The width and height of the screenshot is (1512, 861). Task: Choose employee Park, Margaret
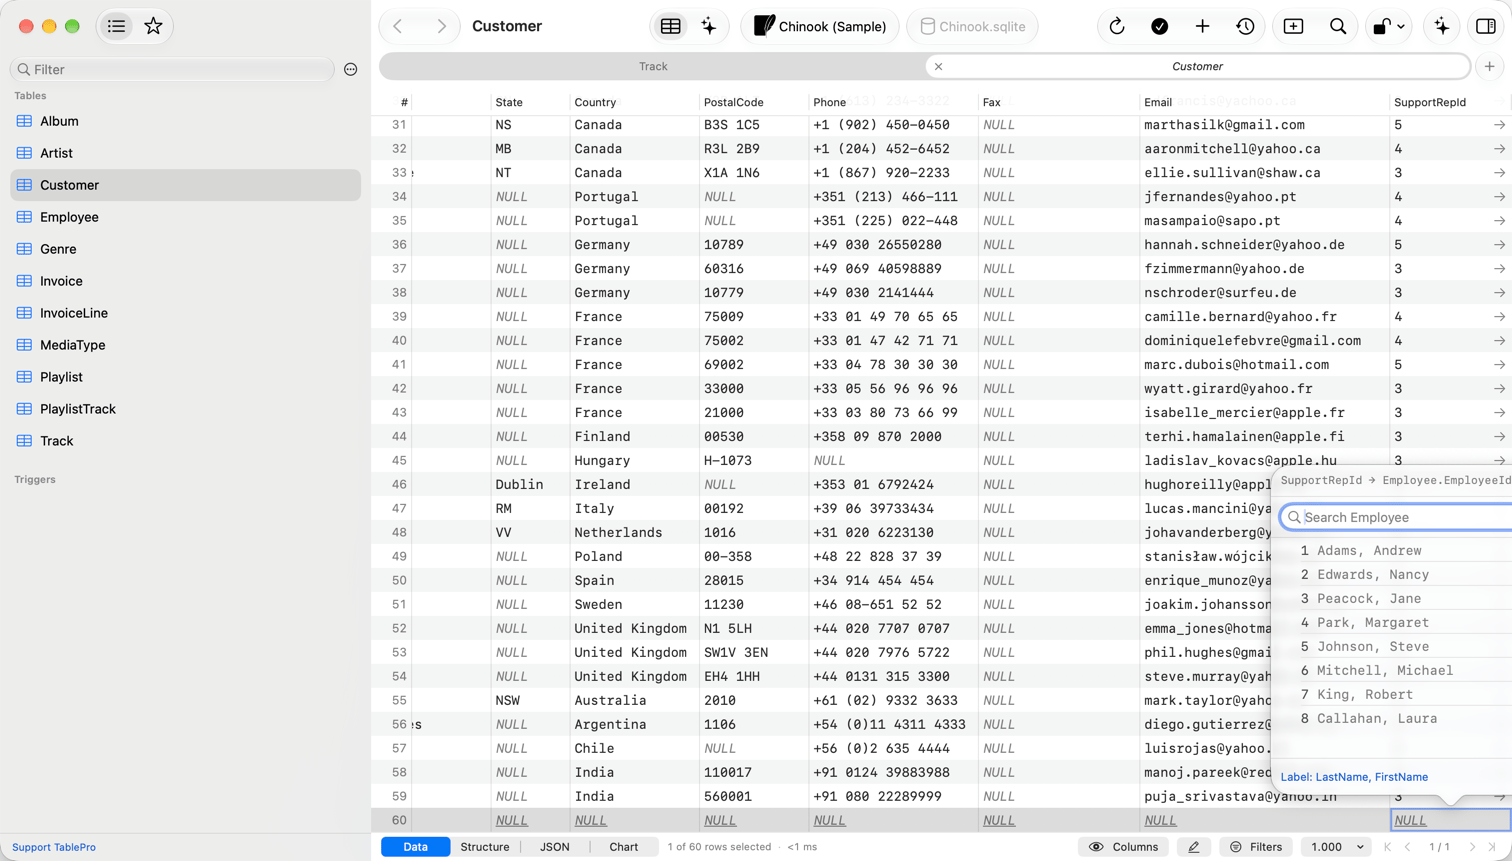click(x=1392, y=623)
